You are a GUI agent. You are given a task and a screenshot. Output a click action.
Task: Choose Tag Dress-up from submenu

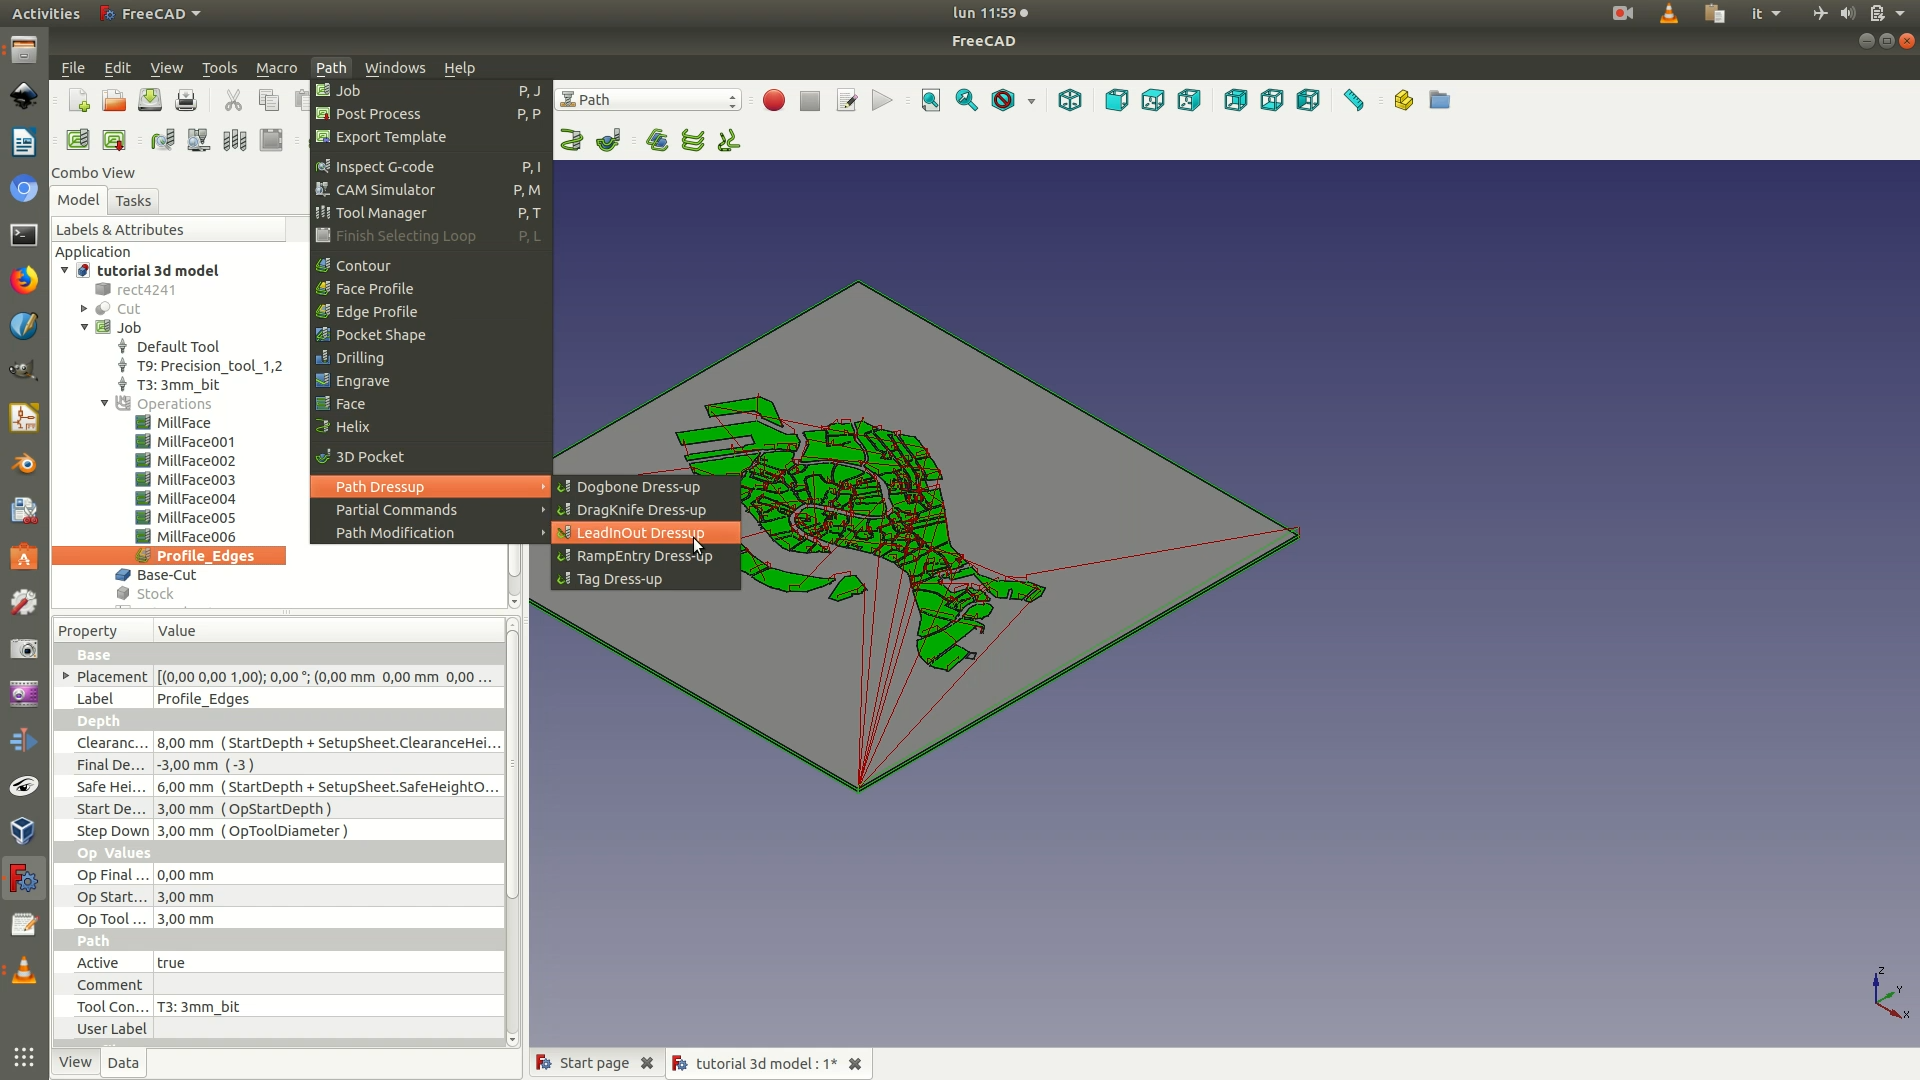[646, 579]
